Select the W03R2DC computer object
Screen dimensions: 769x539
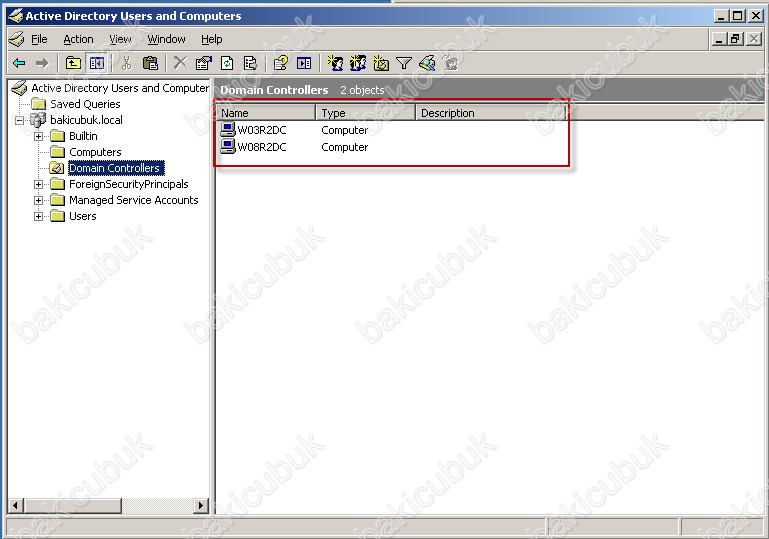click(261, 130)
